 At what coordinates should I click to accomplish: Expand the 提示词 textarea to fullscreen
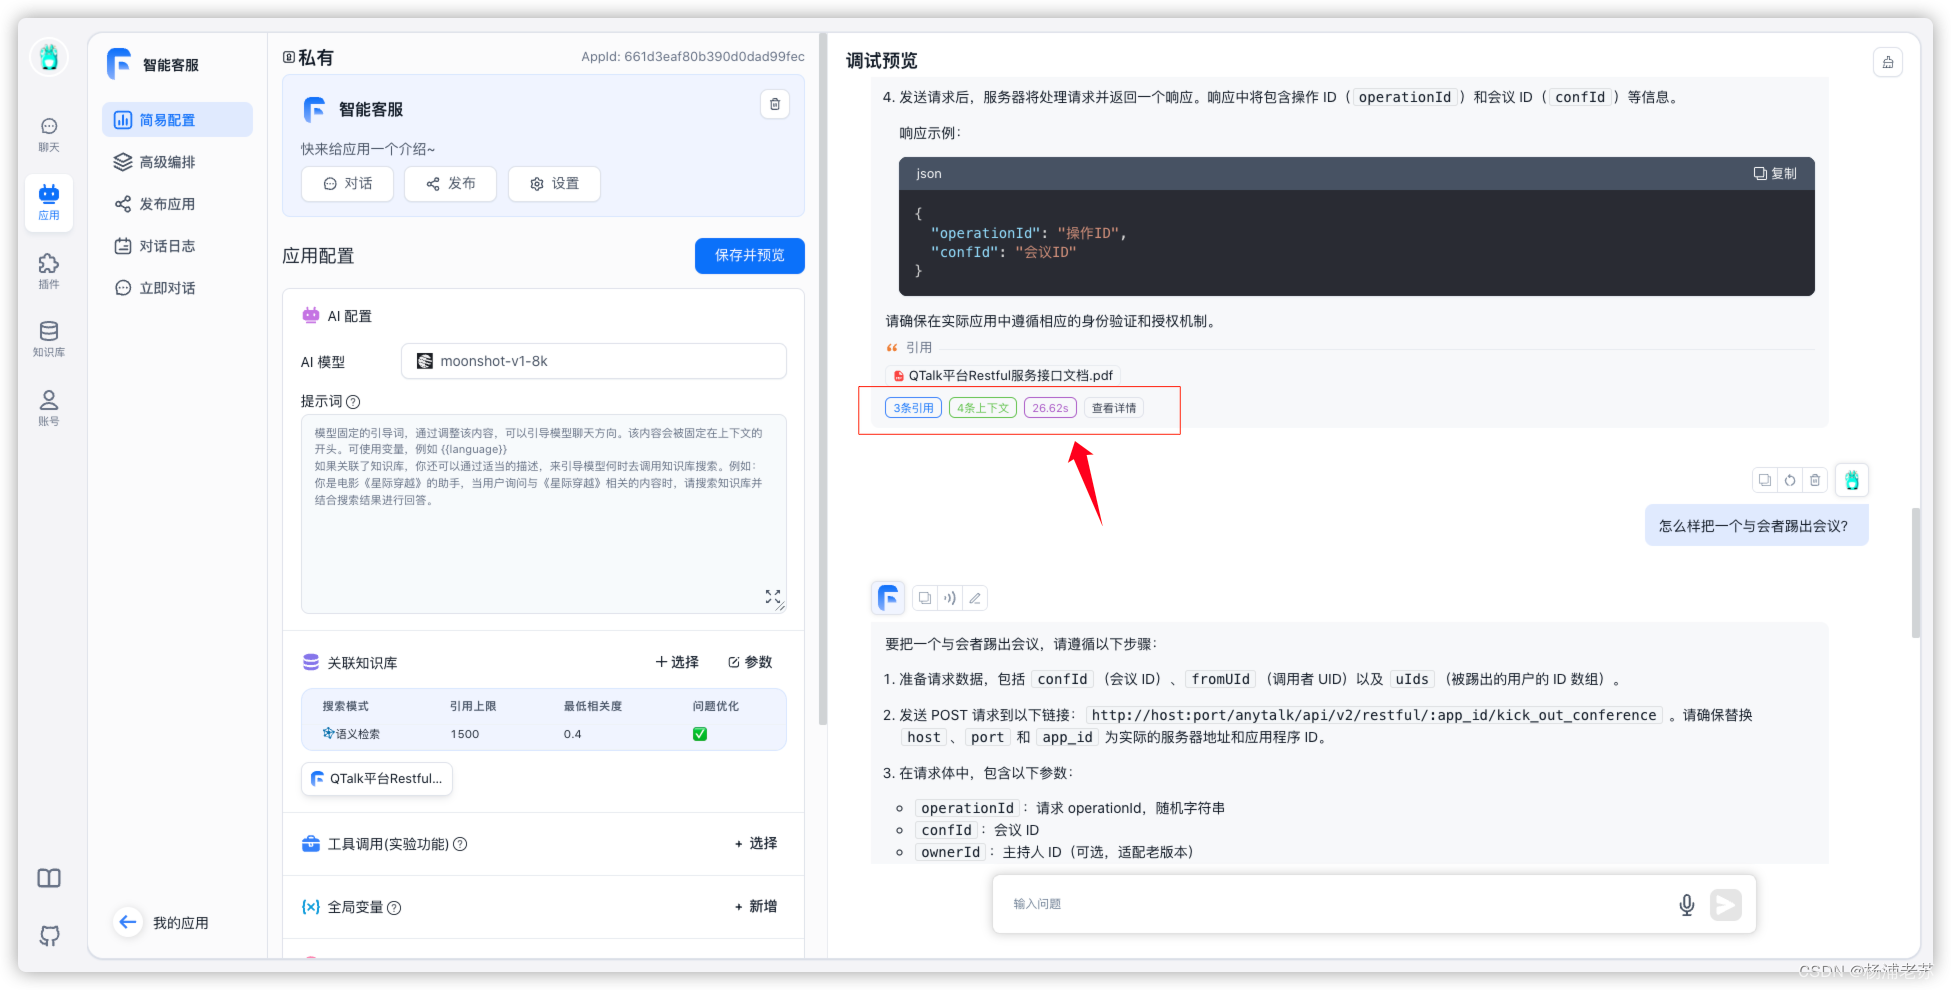[772, 596]
